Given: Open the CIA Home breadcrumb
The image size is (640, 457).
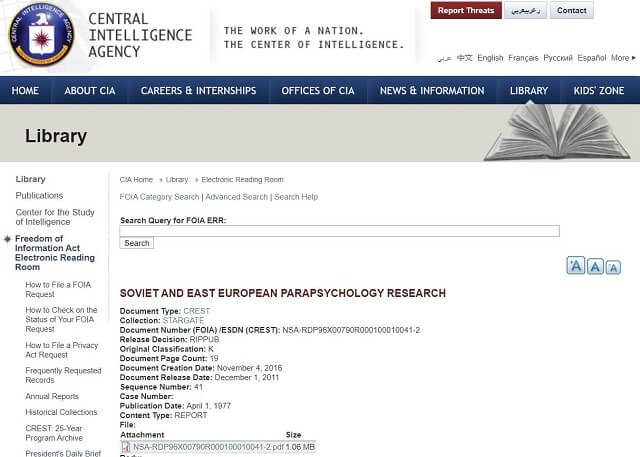Looking at the screenshot, I should [x=136, y=180].
